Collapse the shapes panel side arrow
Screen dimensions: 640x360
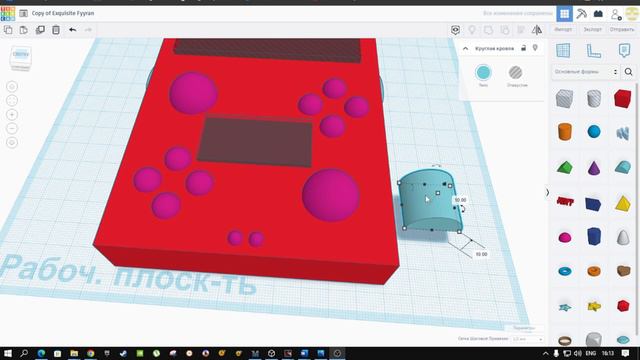click(547, 192)
